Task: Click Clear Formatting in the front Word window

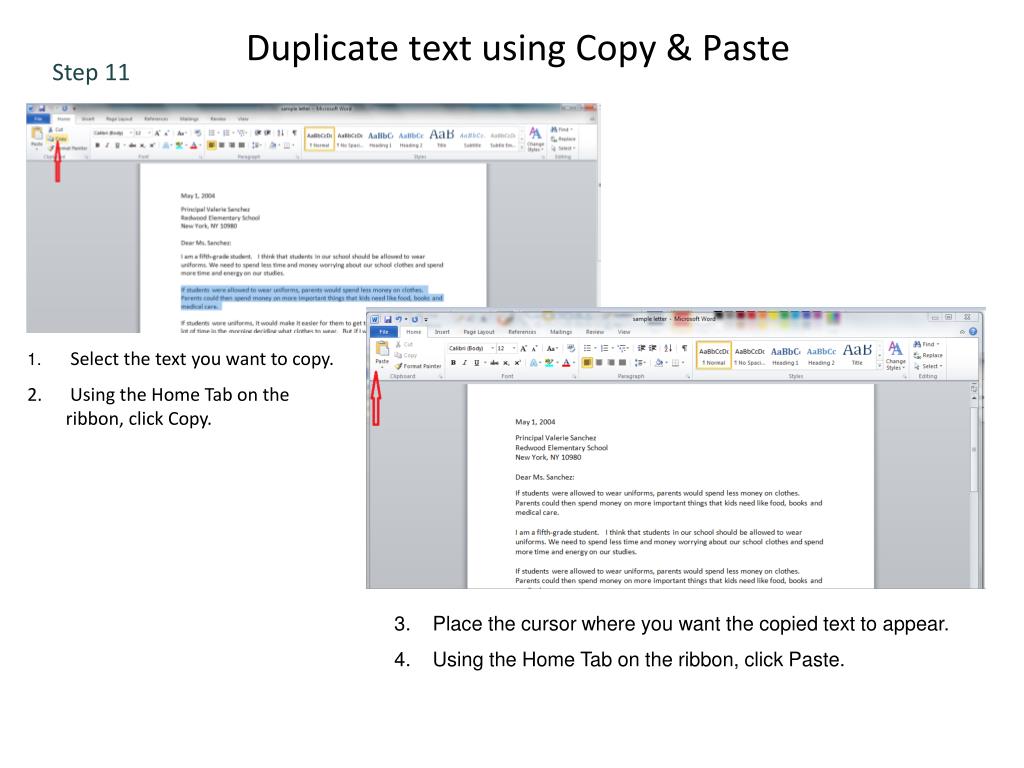Action: click(571, 348)
